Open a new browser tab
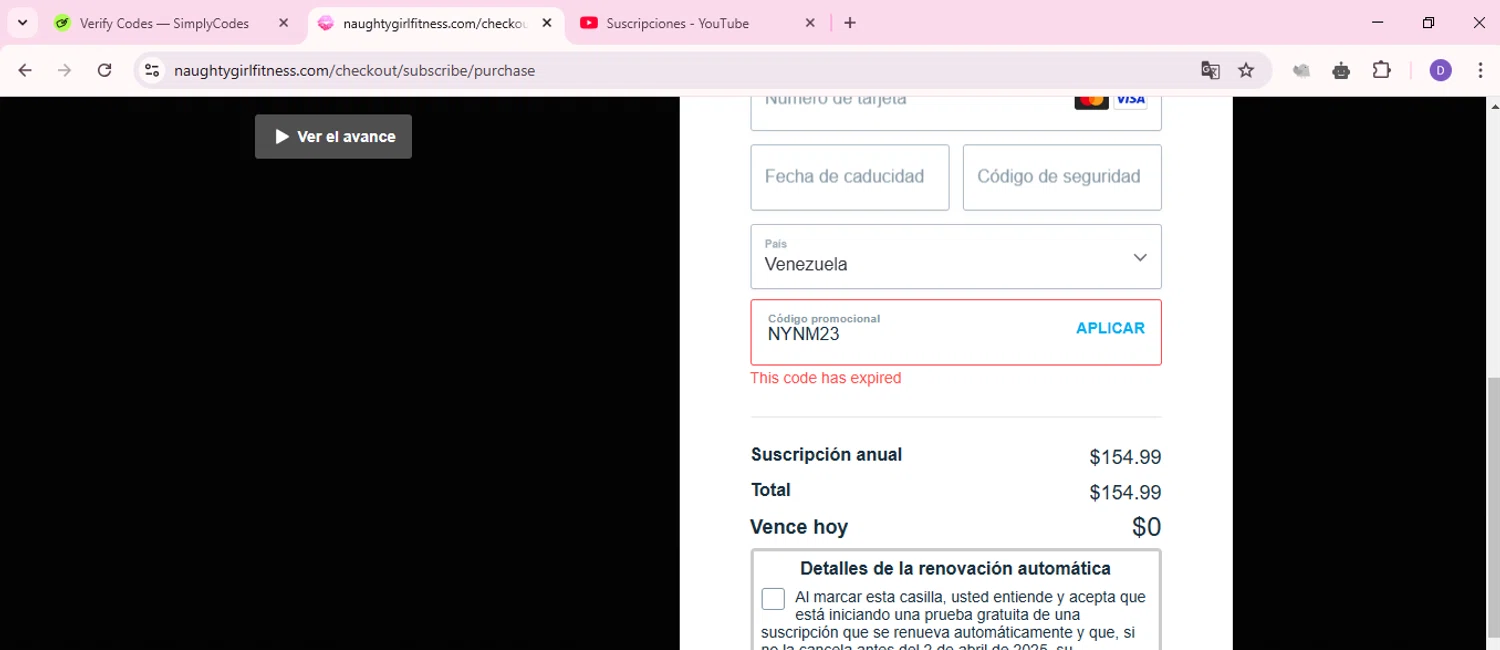This screenshot has height=650, width=1500. point(850,23)
